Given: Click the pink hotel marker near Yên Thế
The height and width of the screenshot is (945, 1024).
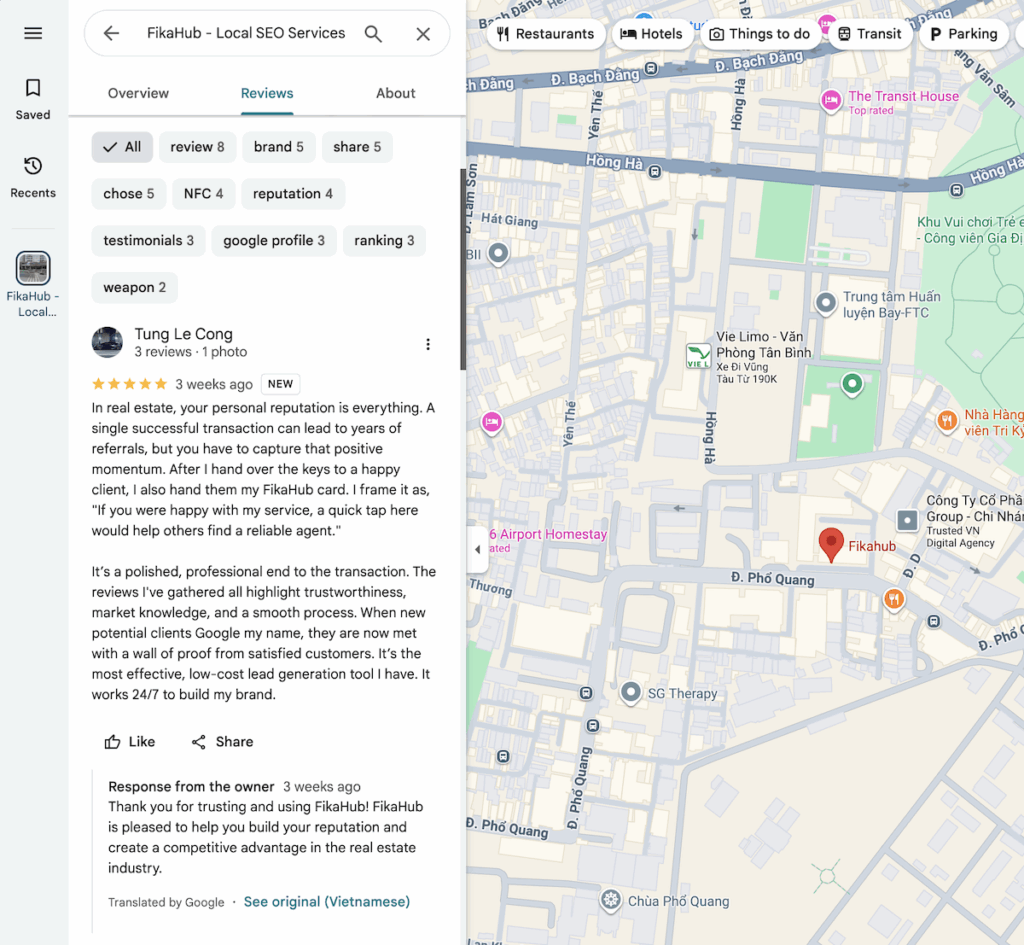Looking at the screenshot, I should [x=492, y=422].
